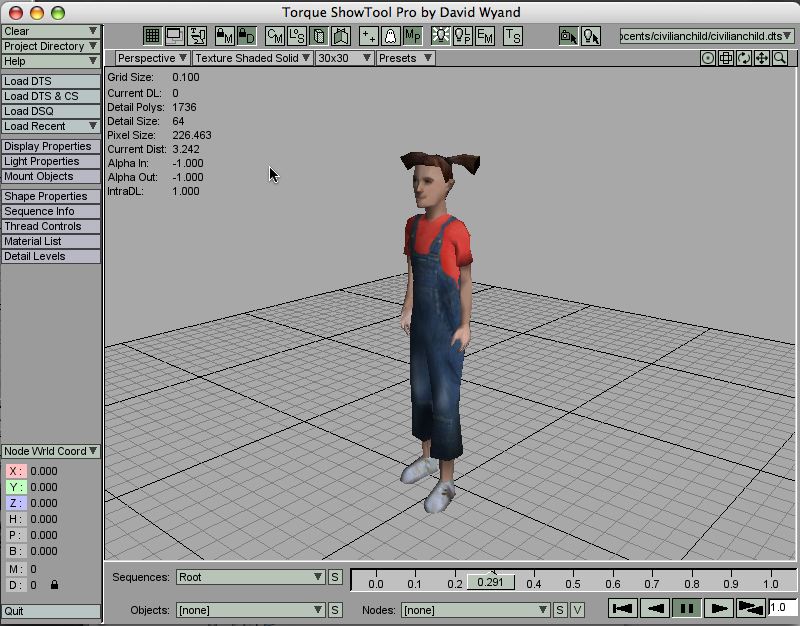Viewport: 800px width, 626px height.
Task: Click the 0.291 timeline slider handle
Action: coord(489,582)
